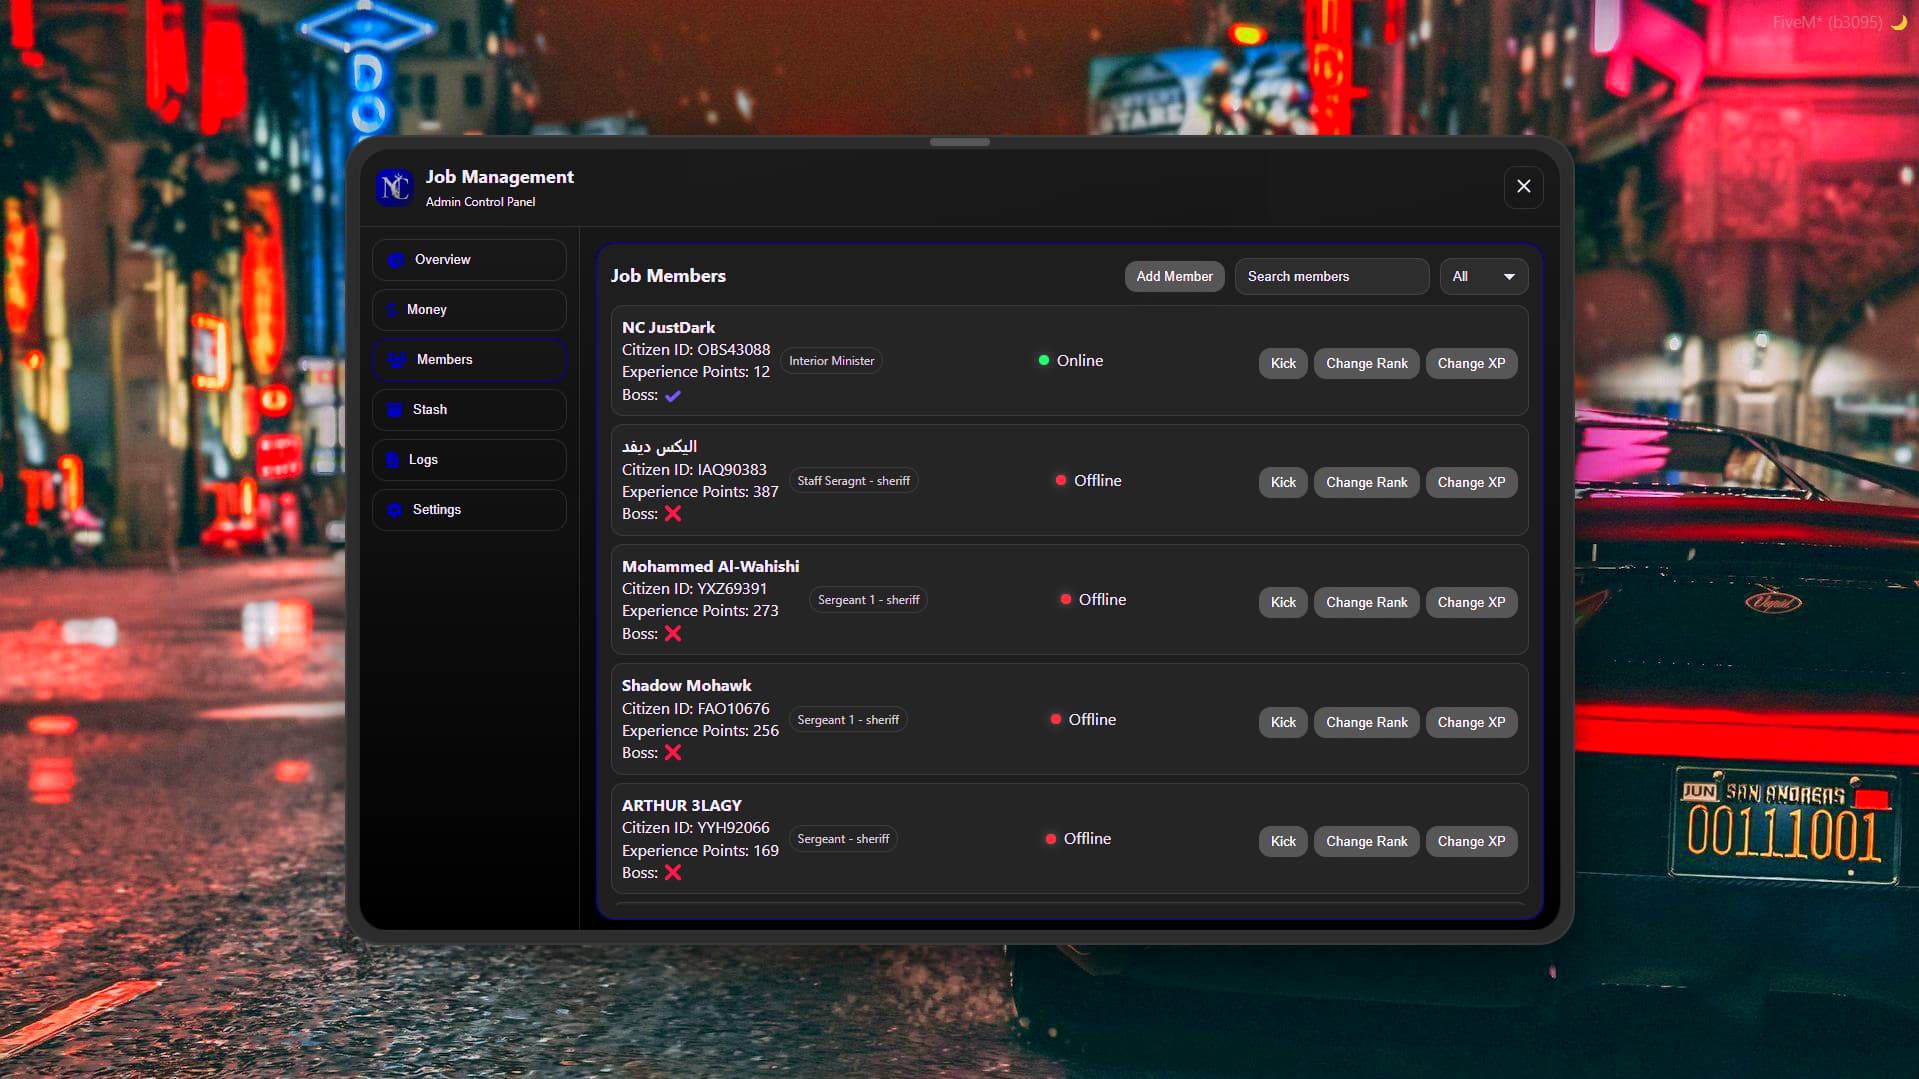Open the Stash panel icon

[x=395, y=410]
